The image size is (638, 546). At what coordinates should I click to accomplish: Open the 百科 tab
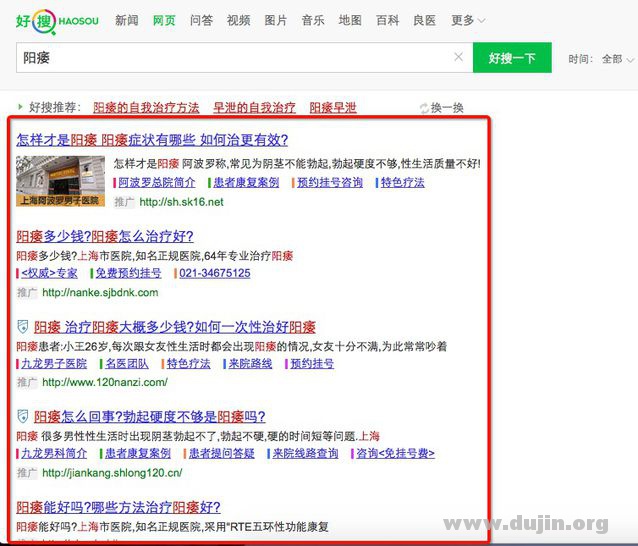click(387, 20)
